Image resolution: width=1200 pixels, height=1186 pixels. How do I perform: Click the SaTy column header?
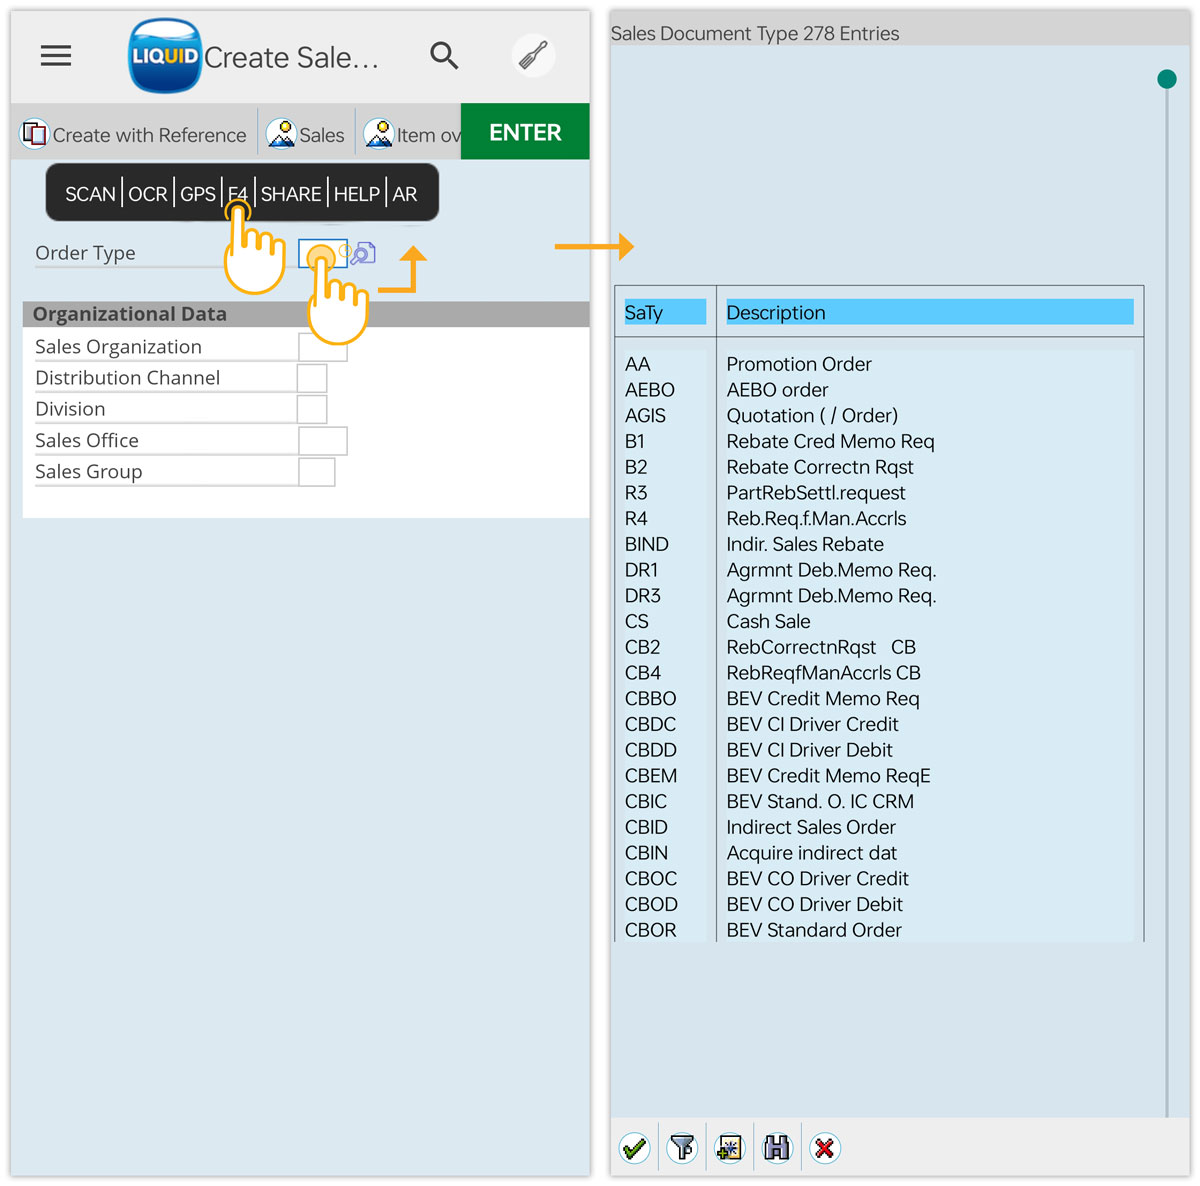665,312
